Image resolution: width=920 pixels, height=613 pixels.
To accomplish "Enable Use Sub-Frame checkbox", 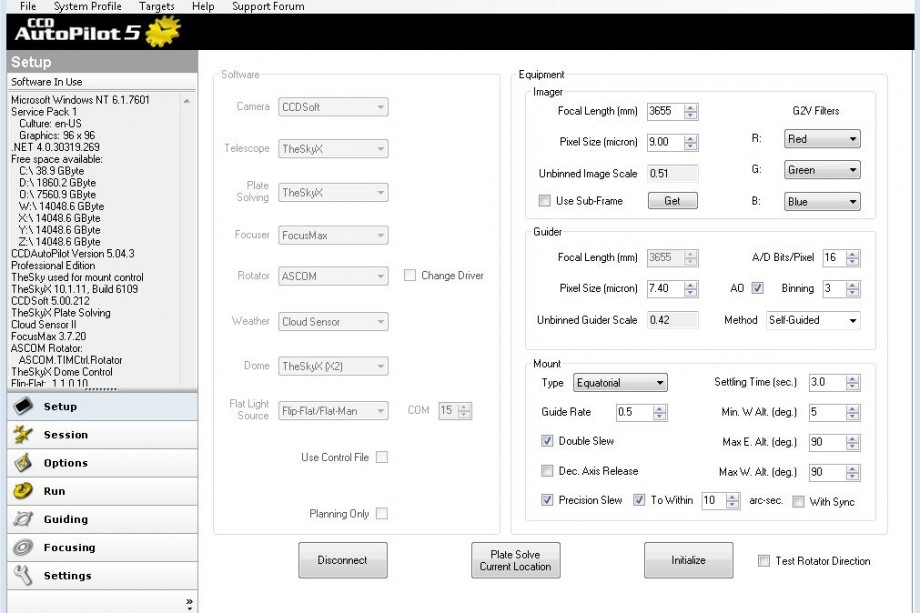I will click(544, 201).
